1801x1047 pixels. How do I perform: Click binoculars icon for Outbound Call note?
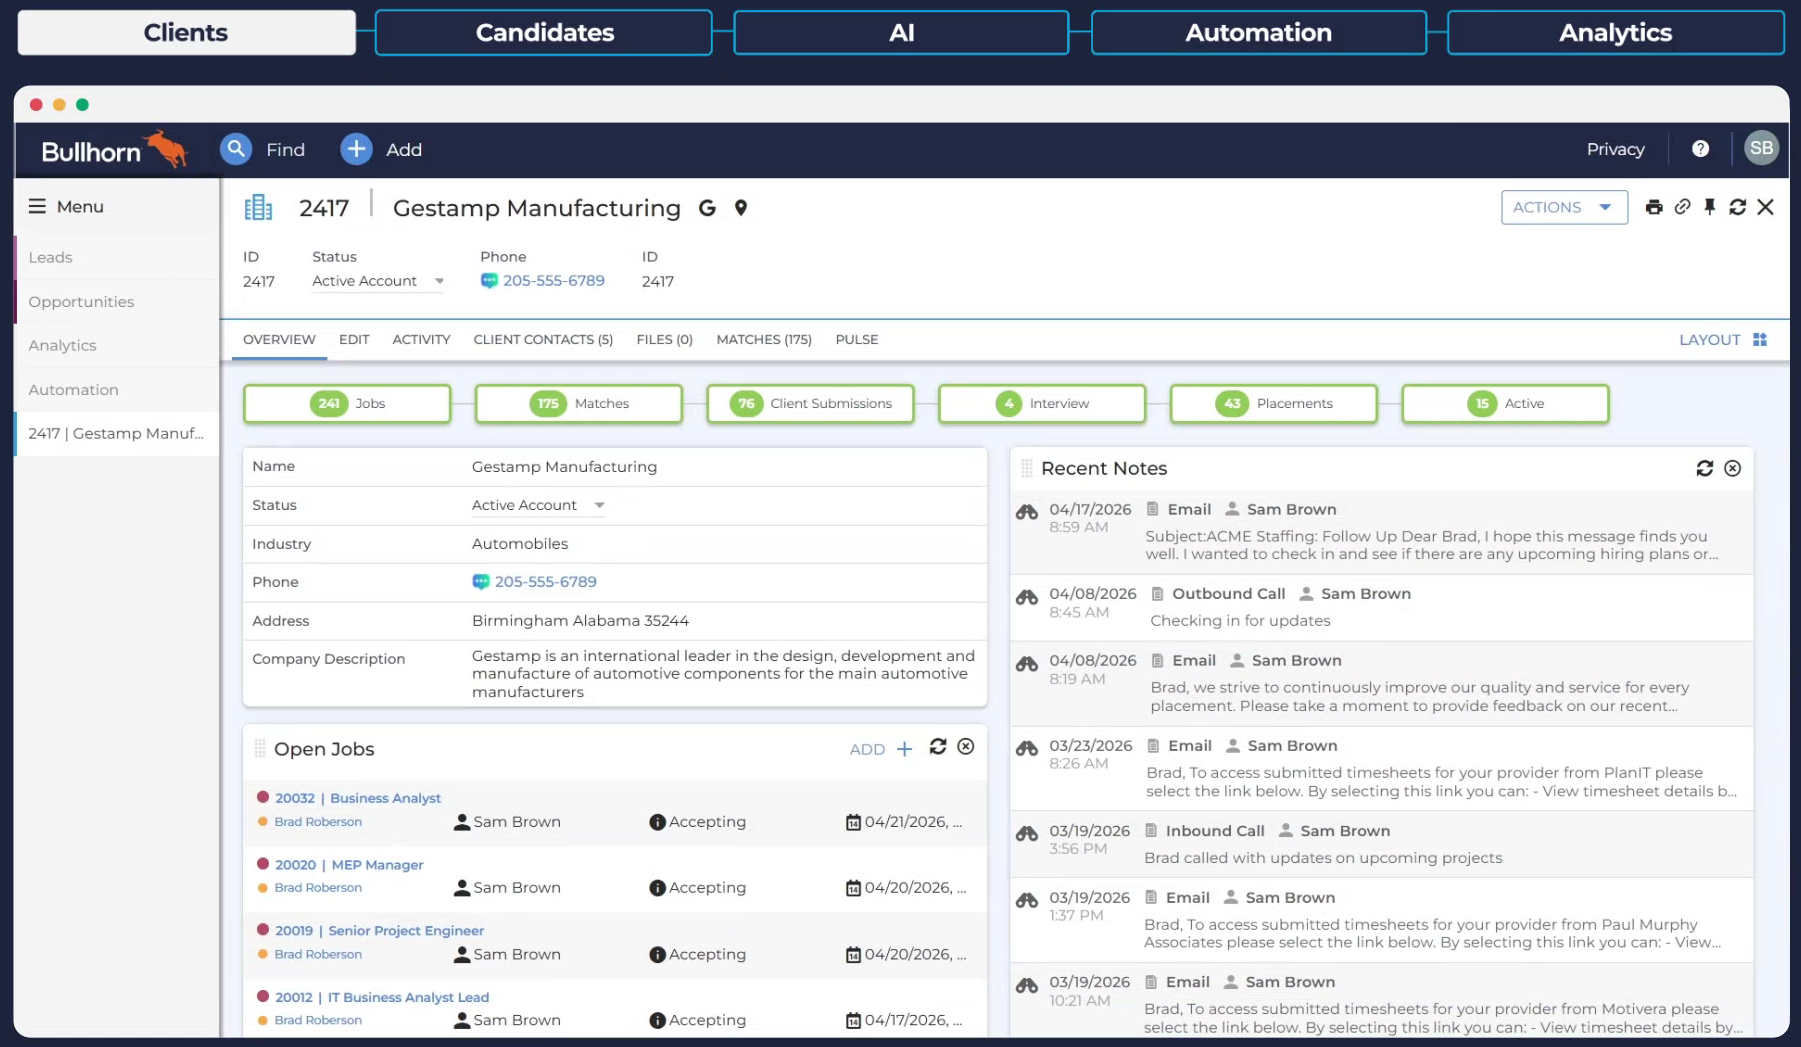[1027, 597]
